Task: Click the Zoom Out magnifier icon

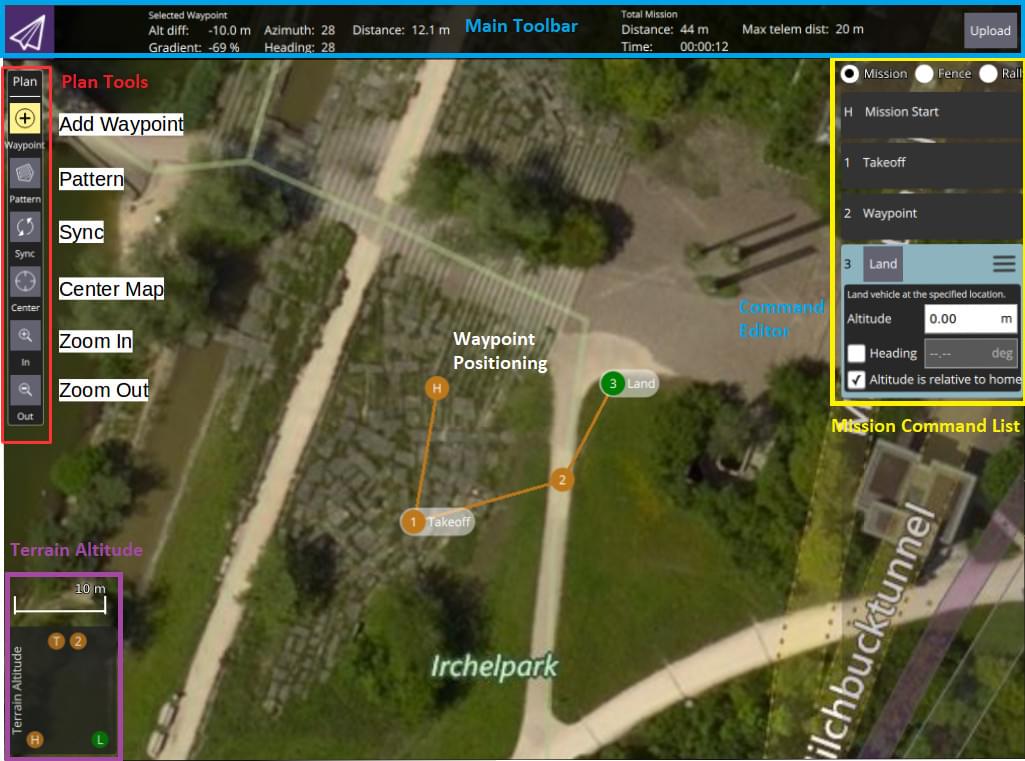Action: (25, 390)
